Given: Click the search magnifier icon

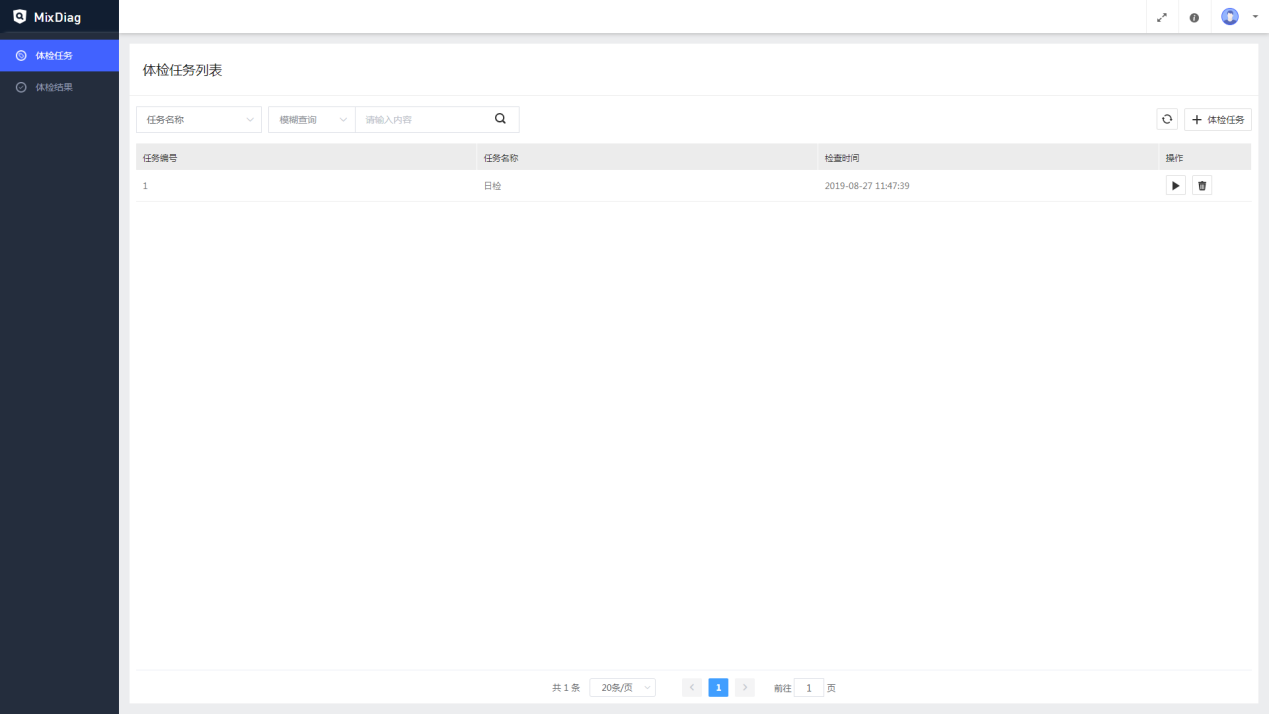Looking at the screenshot, I should tap(500, 119).
